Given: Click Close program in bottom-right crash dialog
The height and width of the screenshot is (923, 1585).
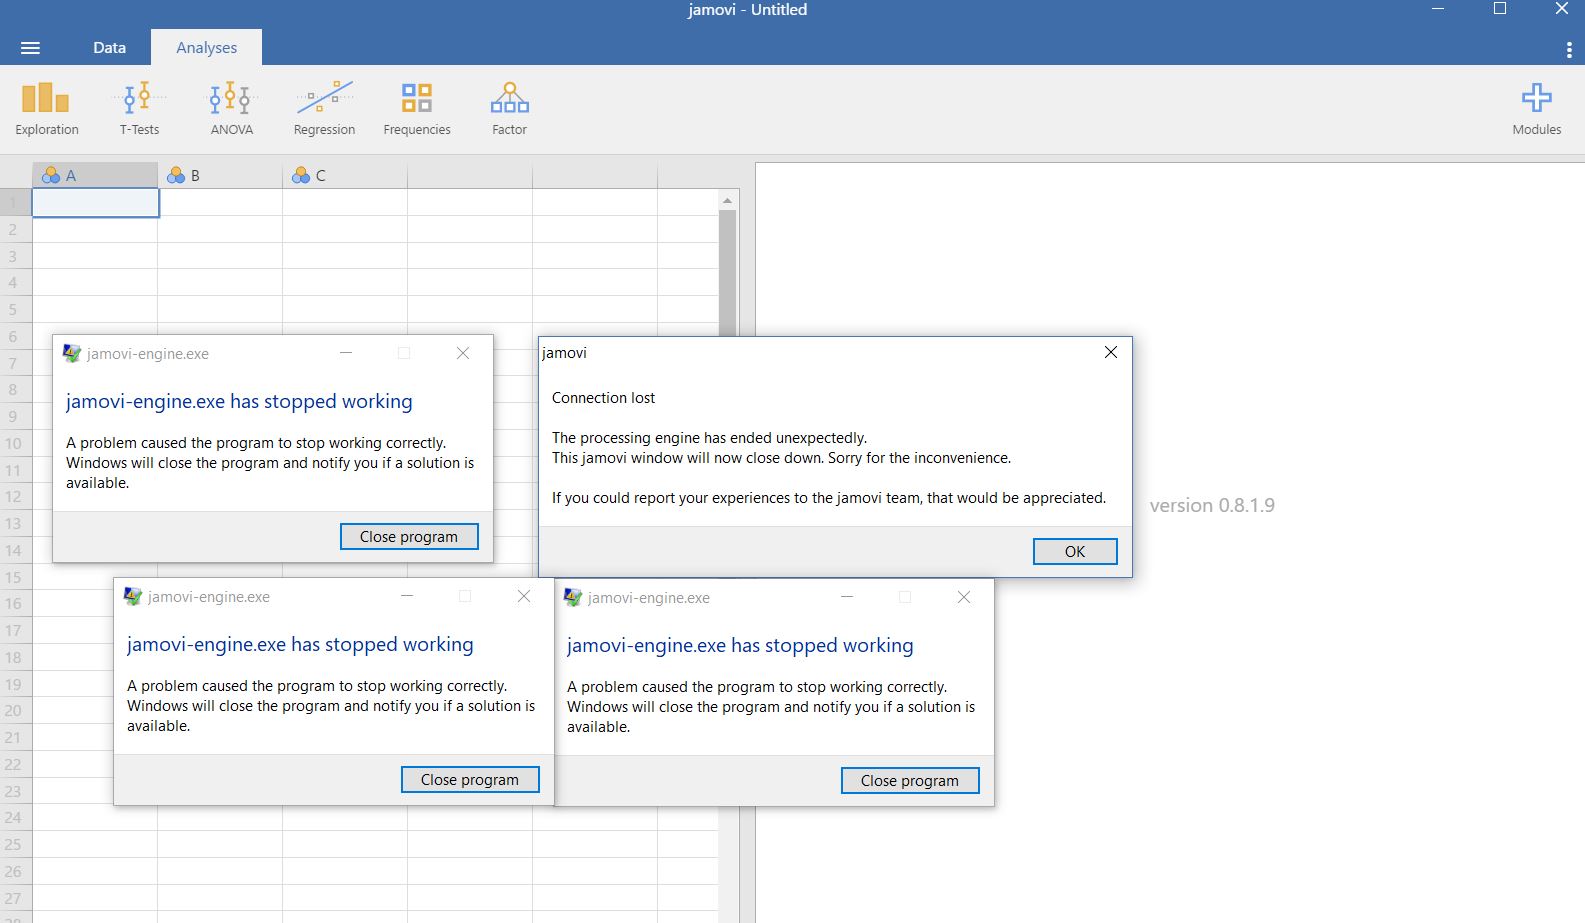Looking at the screenshot, I should click(x=910, y=780).
